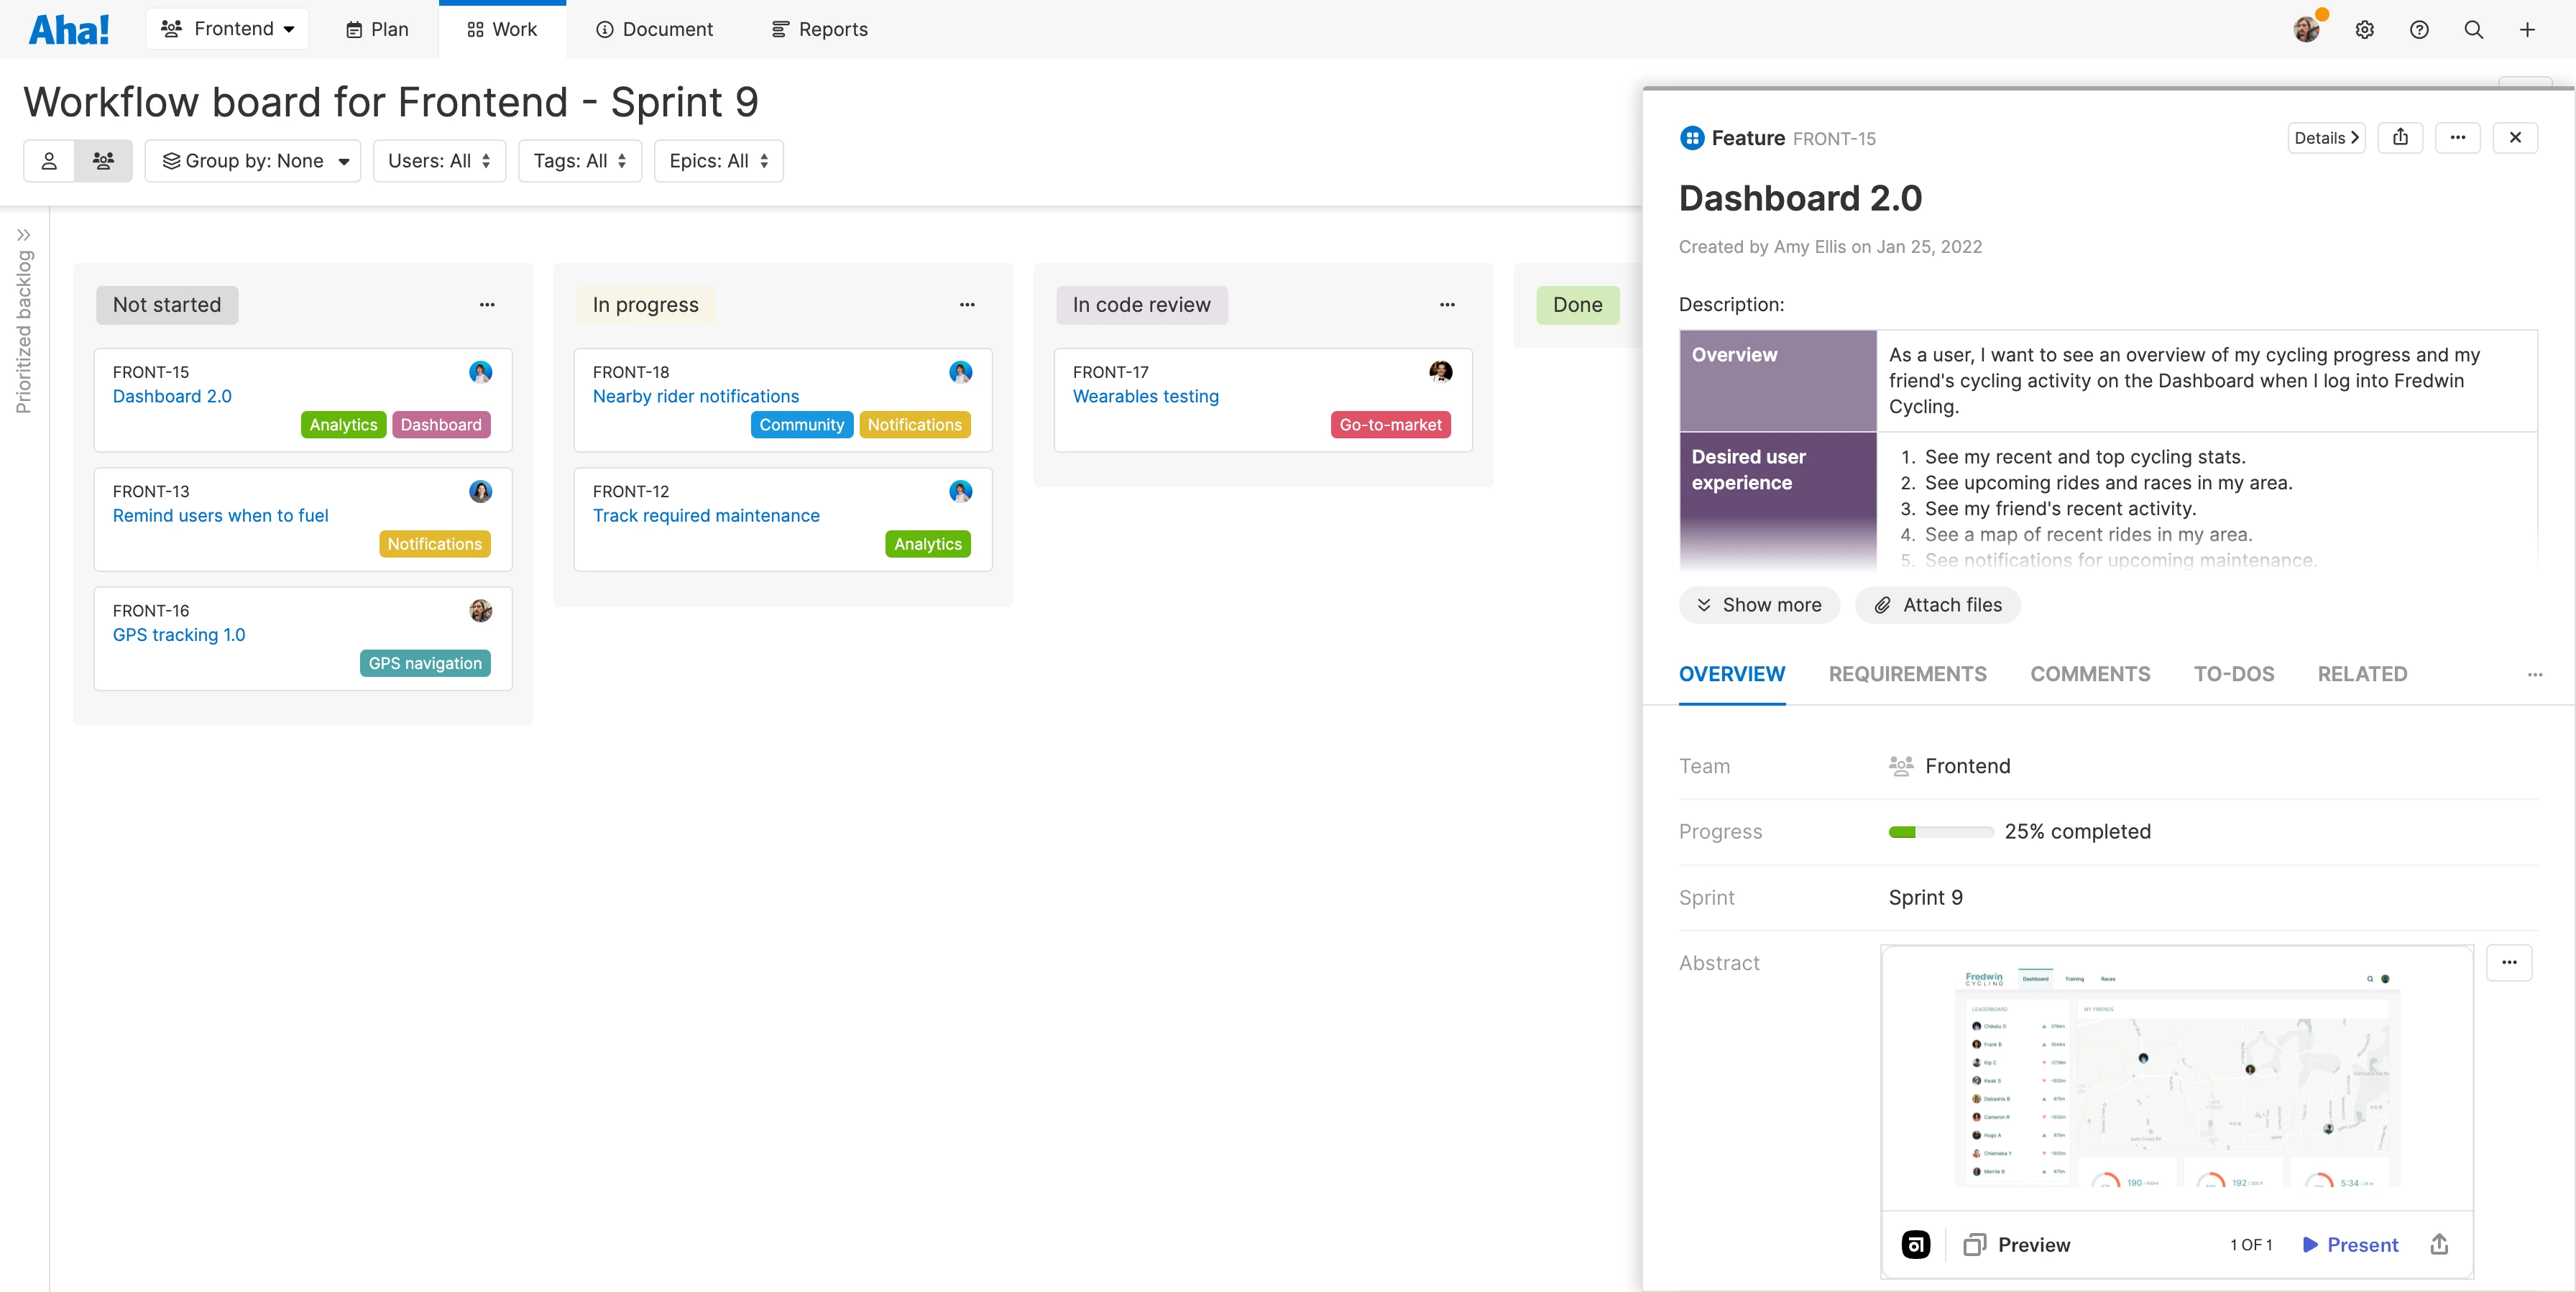Switch to the Comments tab
Image resolution: width=2576 pixels, height=1292 pixels.
pos(2090,674)
